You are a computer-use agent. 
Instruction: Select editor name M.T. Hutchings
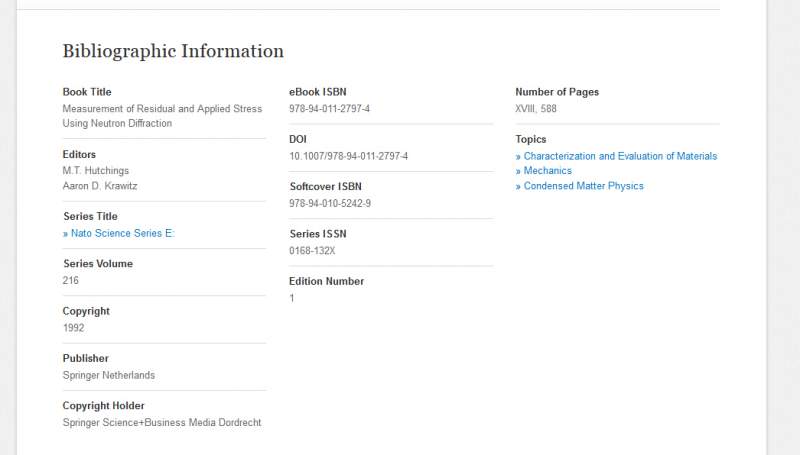(96, 171)
